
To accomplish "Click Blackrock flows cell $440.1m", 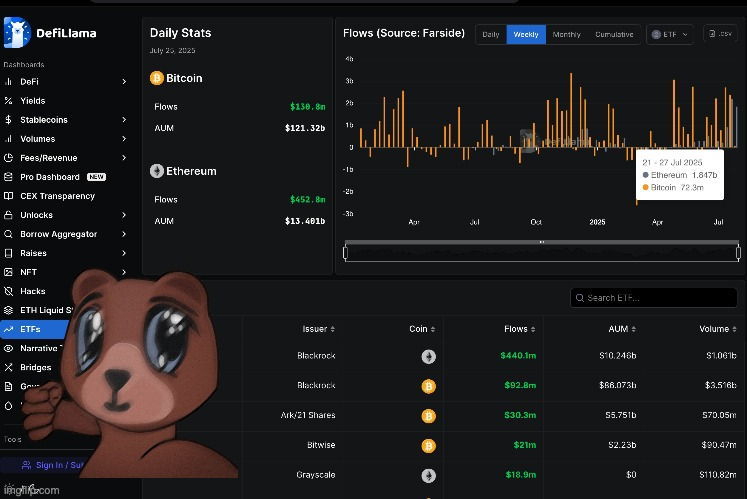I will pos(518,356).
